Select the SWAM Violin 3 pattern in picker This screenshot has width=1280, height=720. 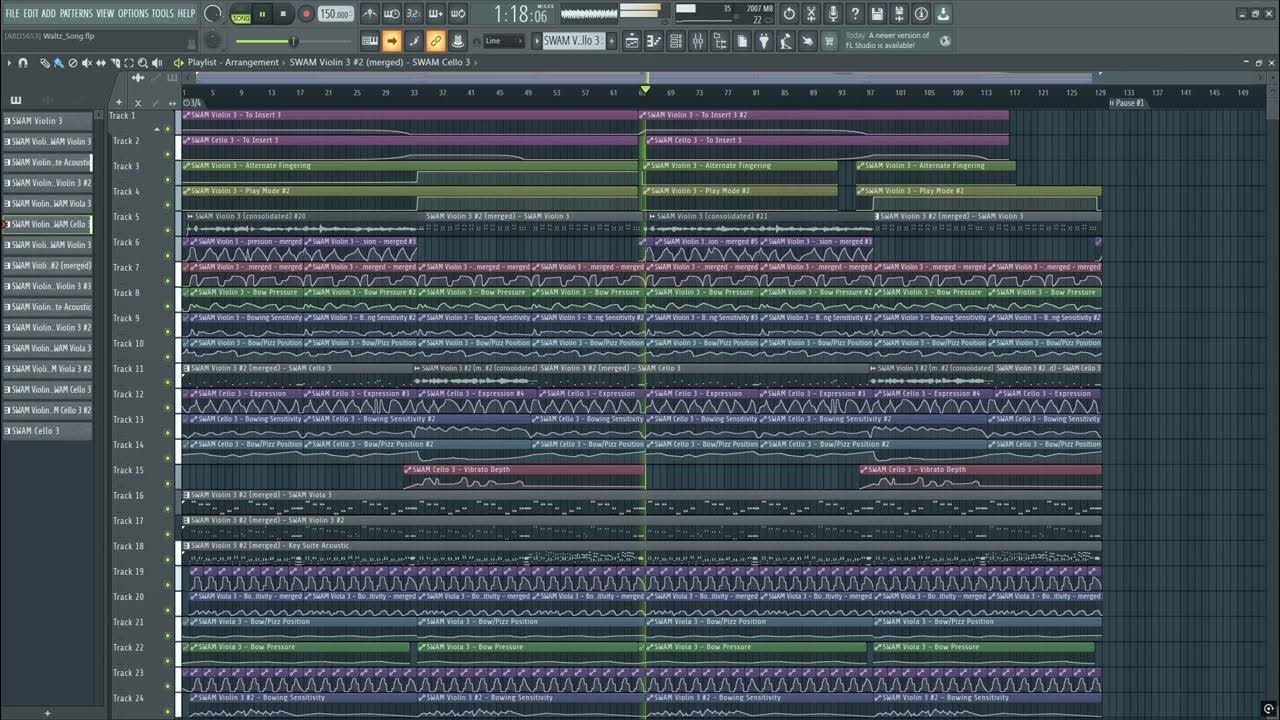tap(47, 121)
